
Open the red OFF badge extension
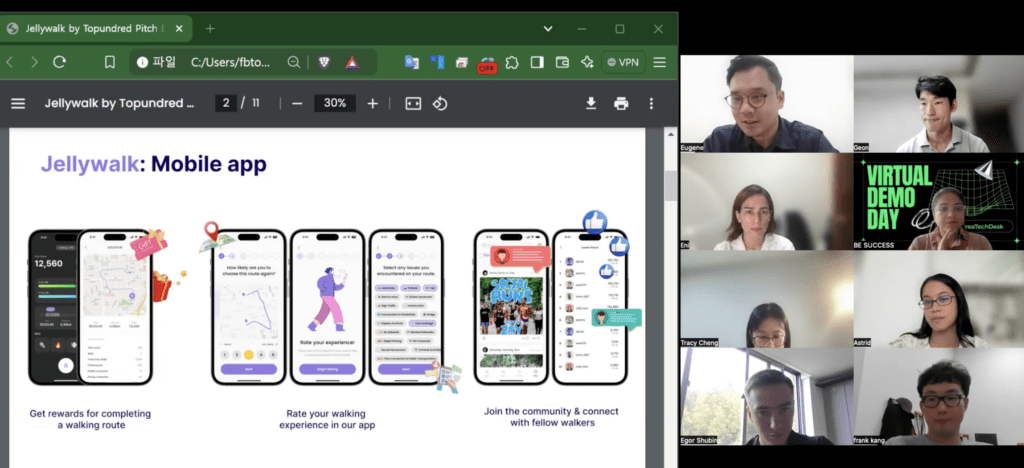487,63
